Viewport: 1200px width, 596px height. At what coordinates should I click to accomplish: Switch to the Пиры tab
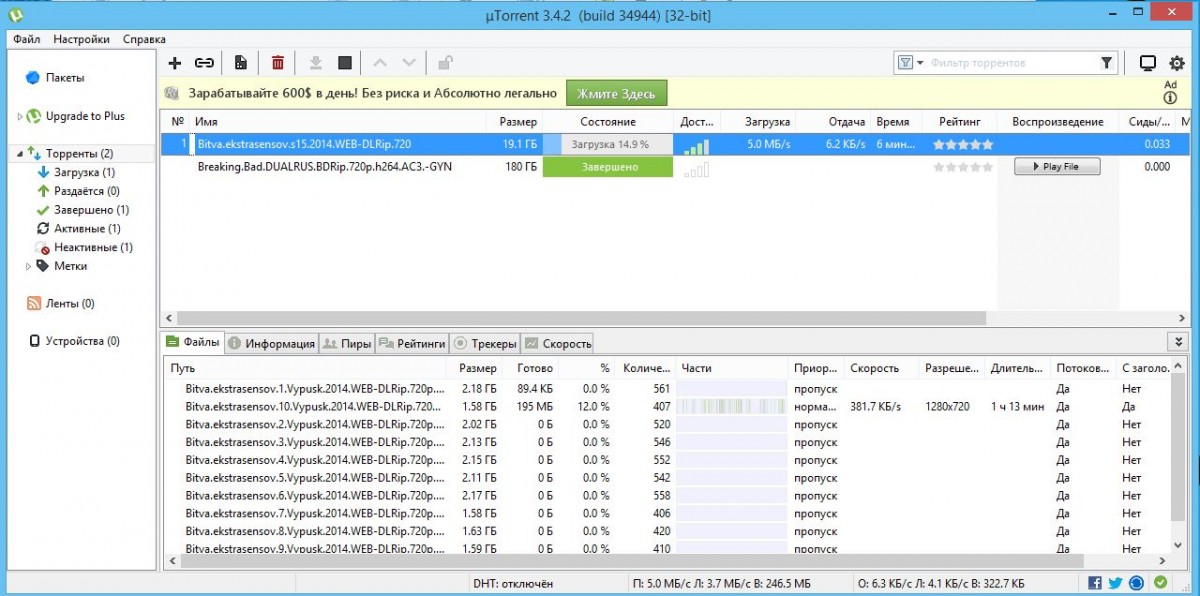(x=347, y=343)
